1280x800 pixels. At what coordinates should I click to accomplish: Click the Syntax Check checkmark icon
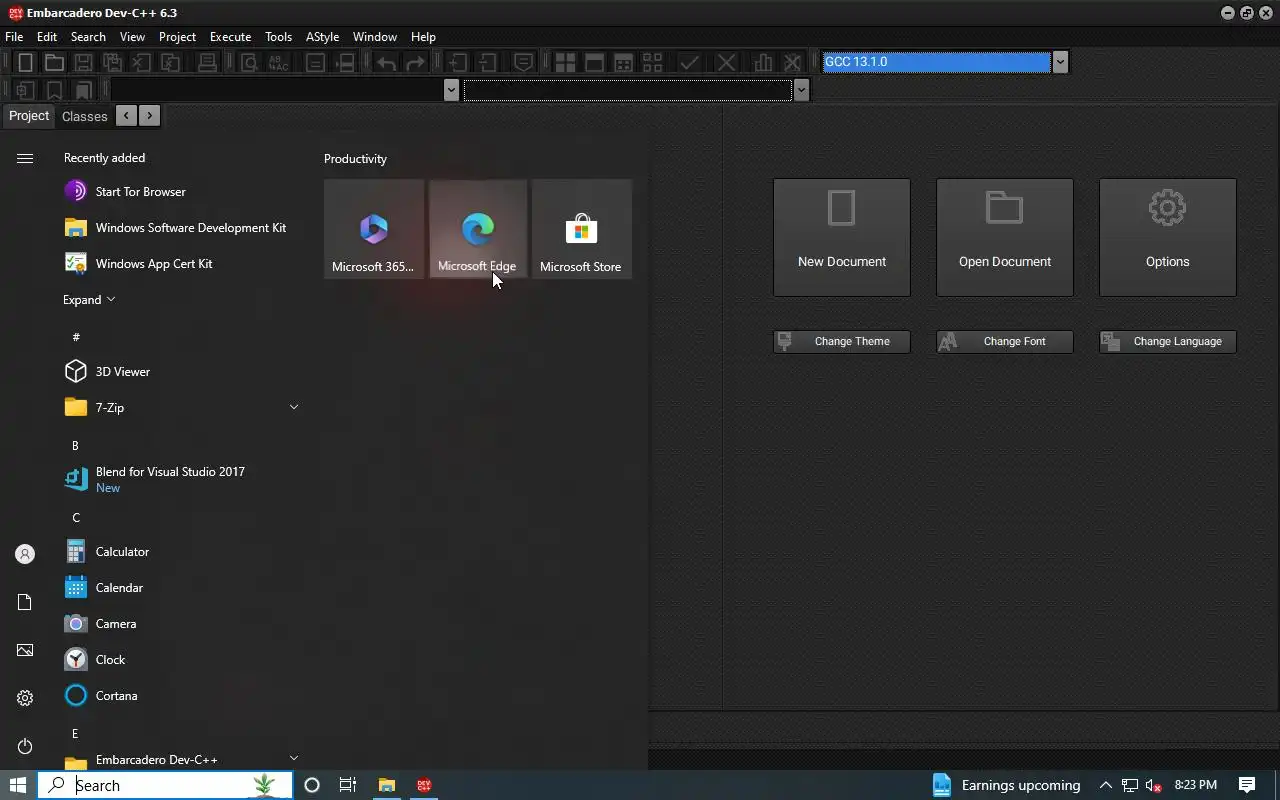click(689, 62)
